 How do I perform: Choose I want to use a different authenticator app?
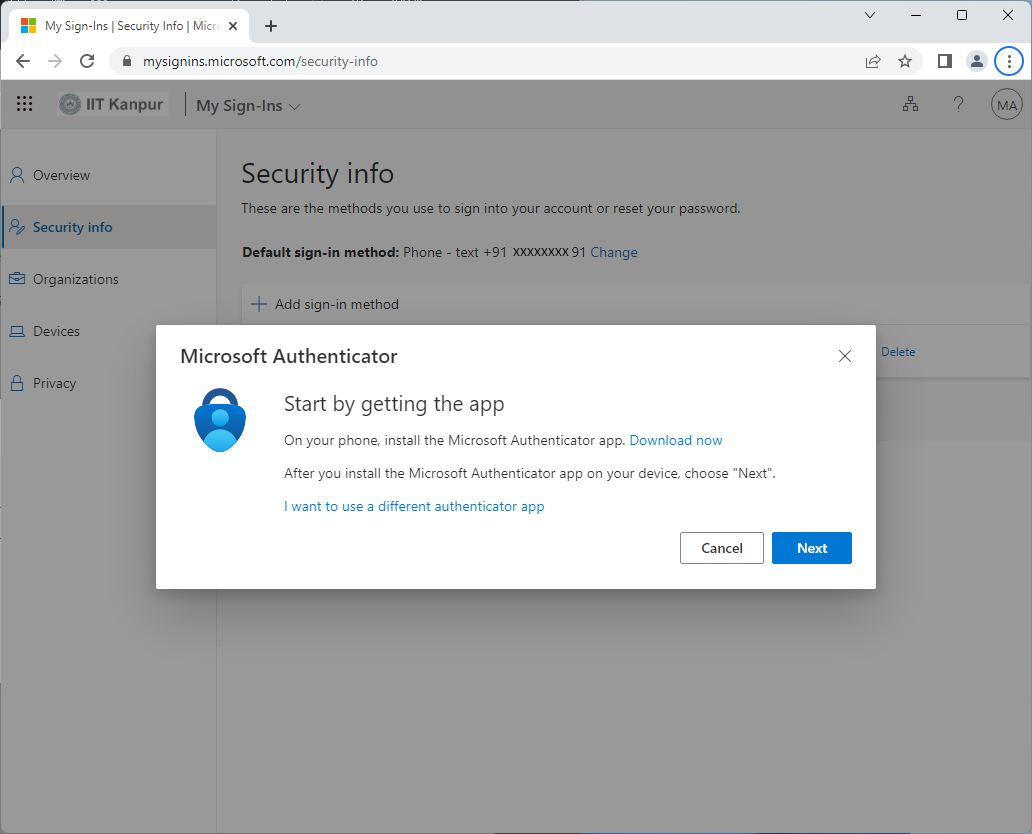[414, 506]
